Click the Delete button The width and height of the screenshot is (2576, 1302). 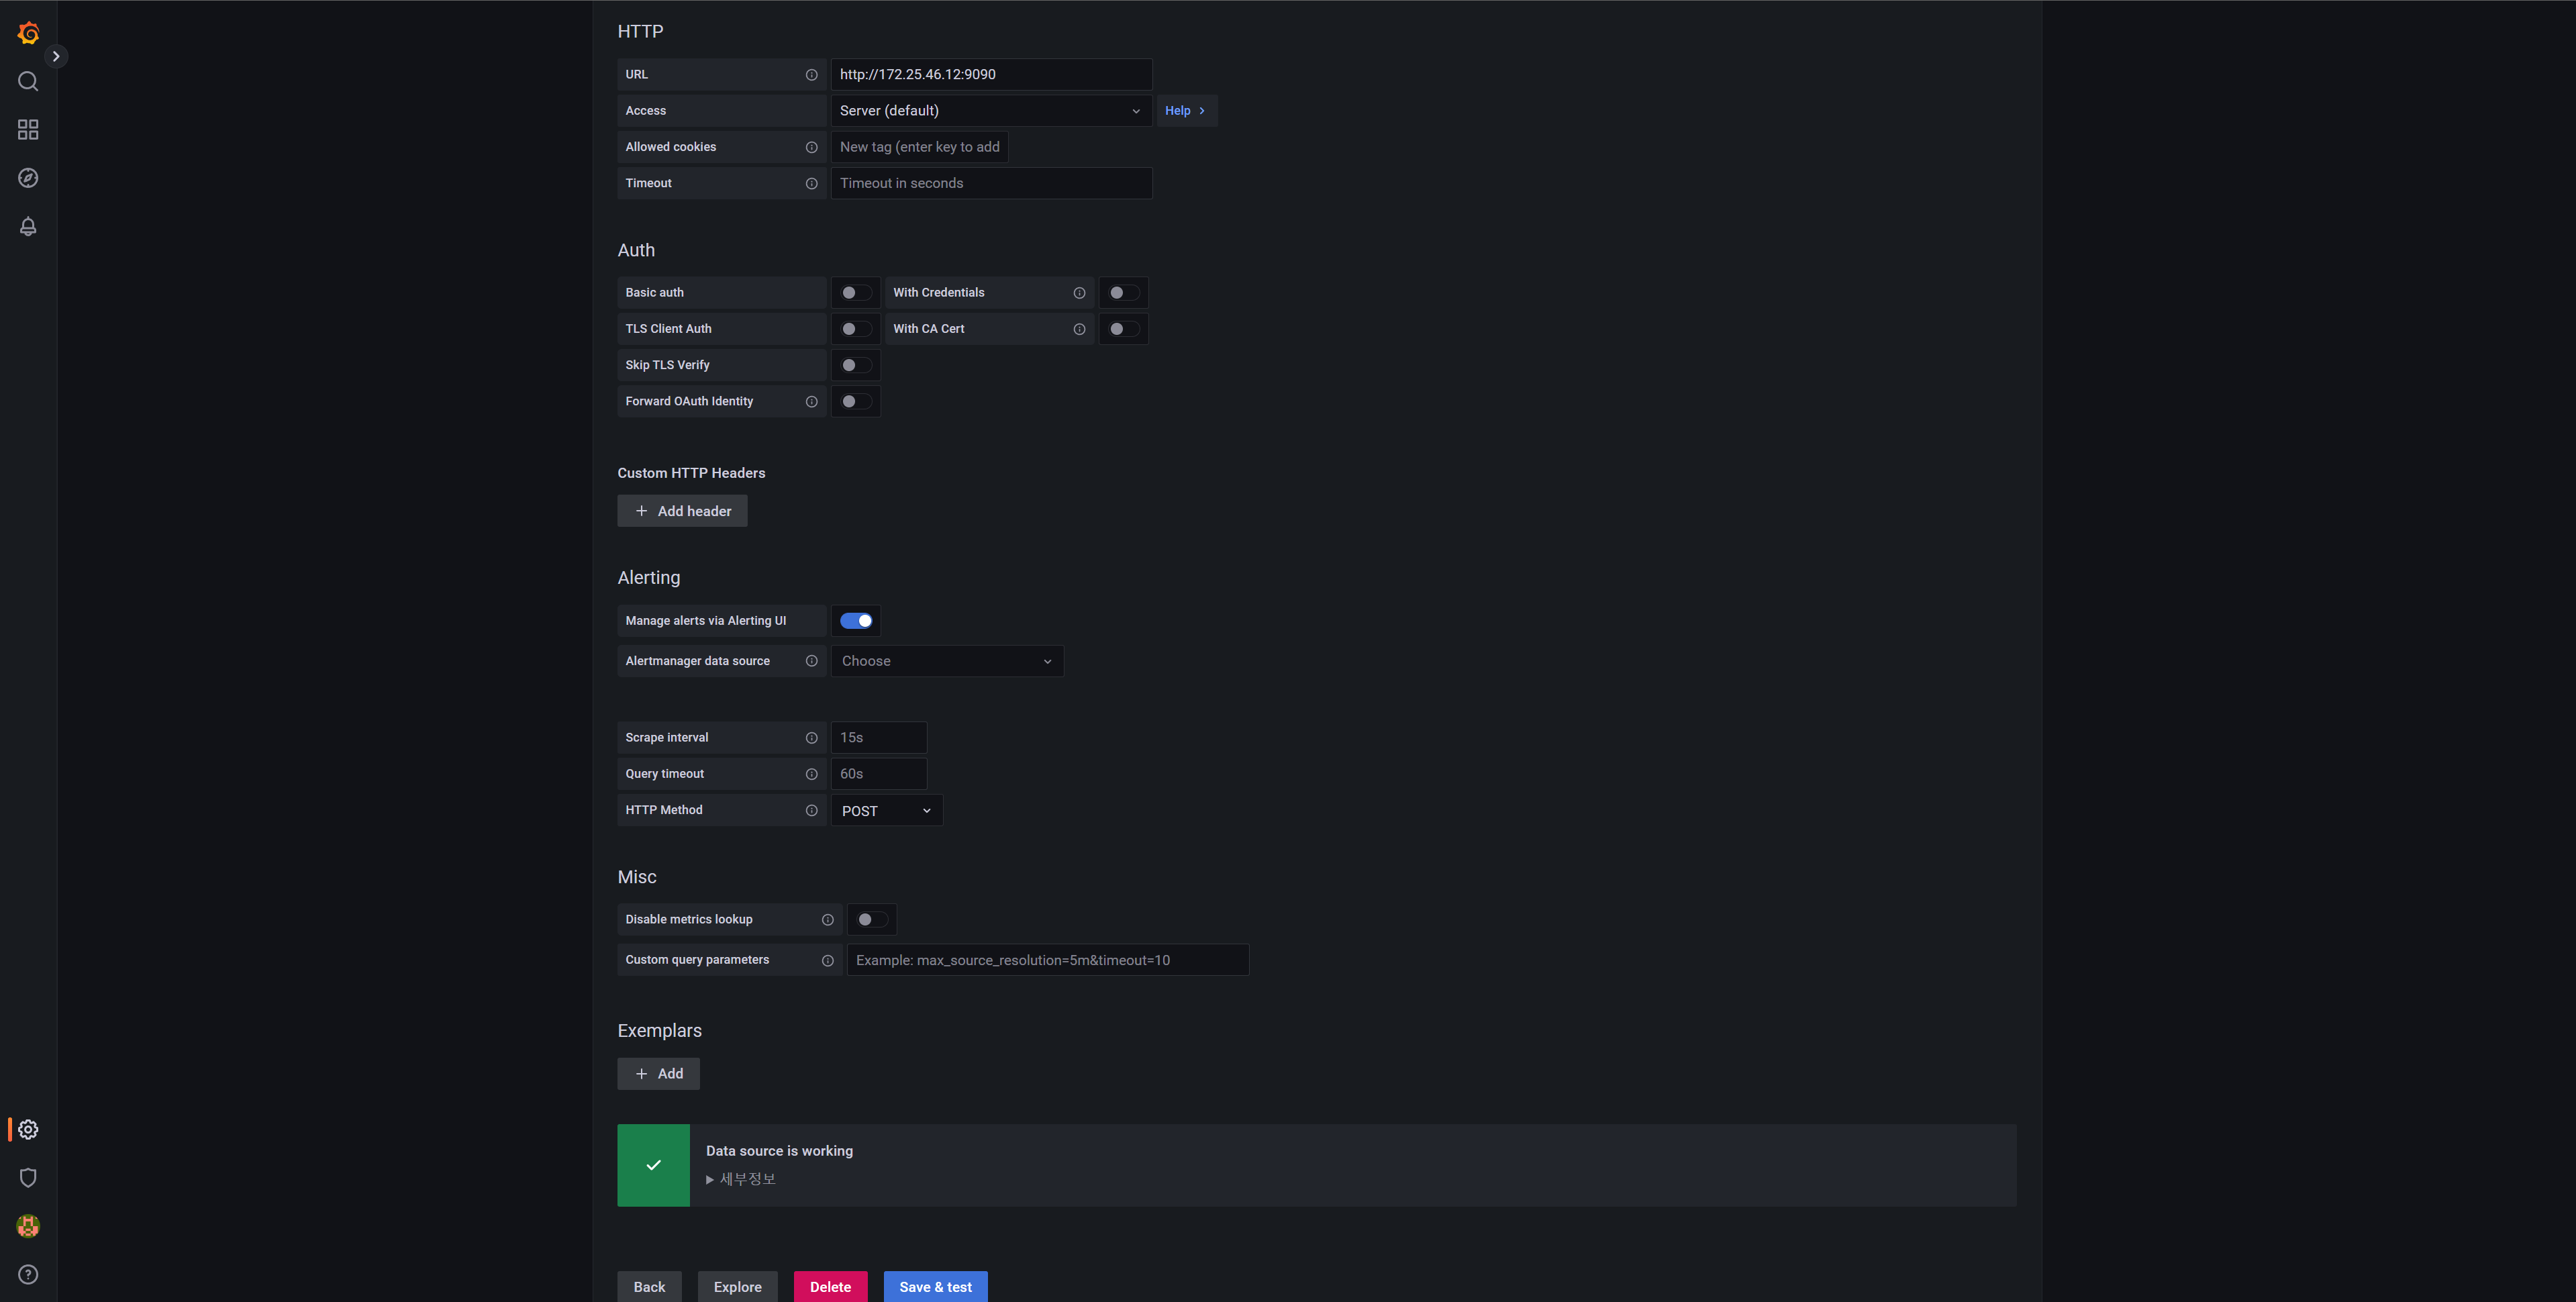point(830,1287)
